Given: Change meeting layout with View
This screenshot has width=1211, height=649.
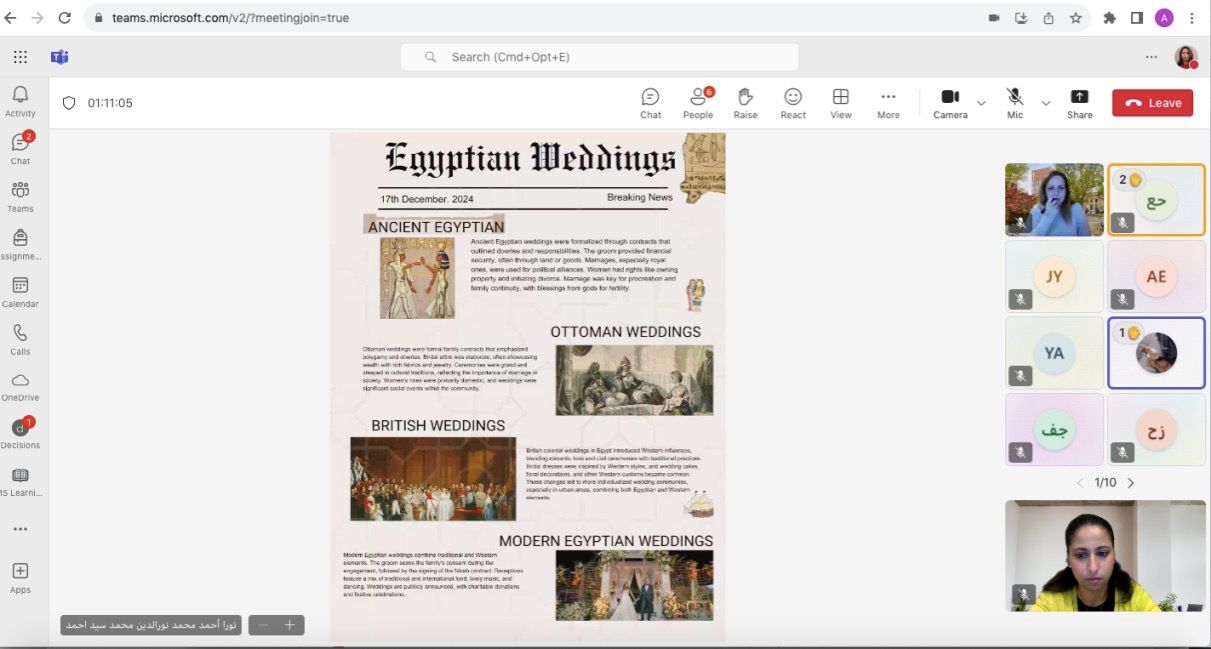Looking at the screenshot, I should point(841,102).
